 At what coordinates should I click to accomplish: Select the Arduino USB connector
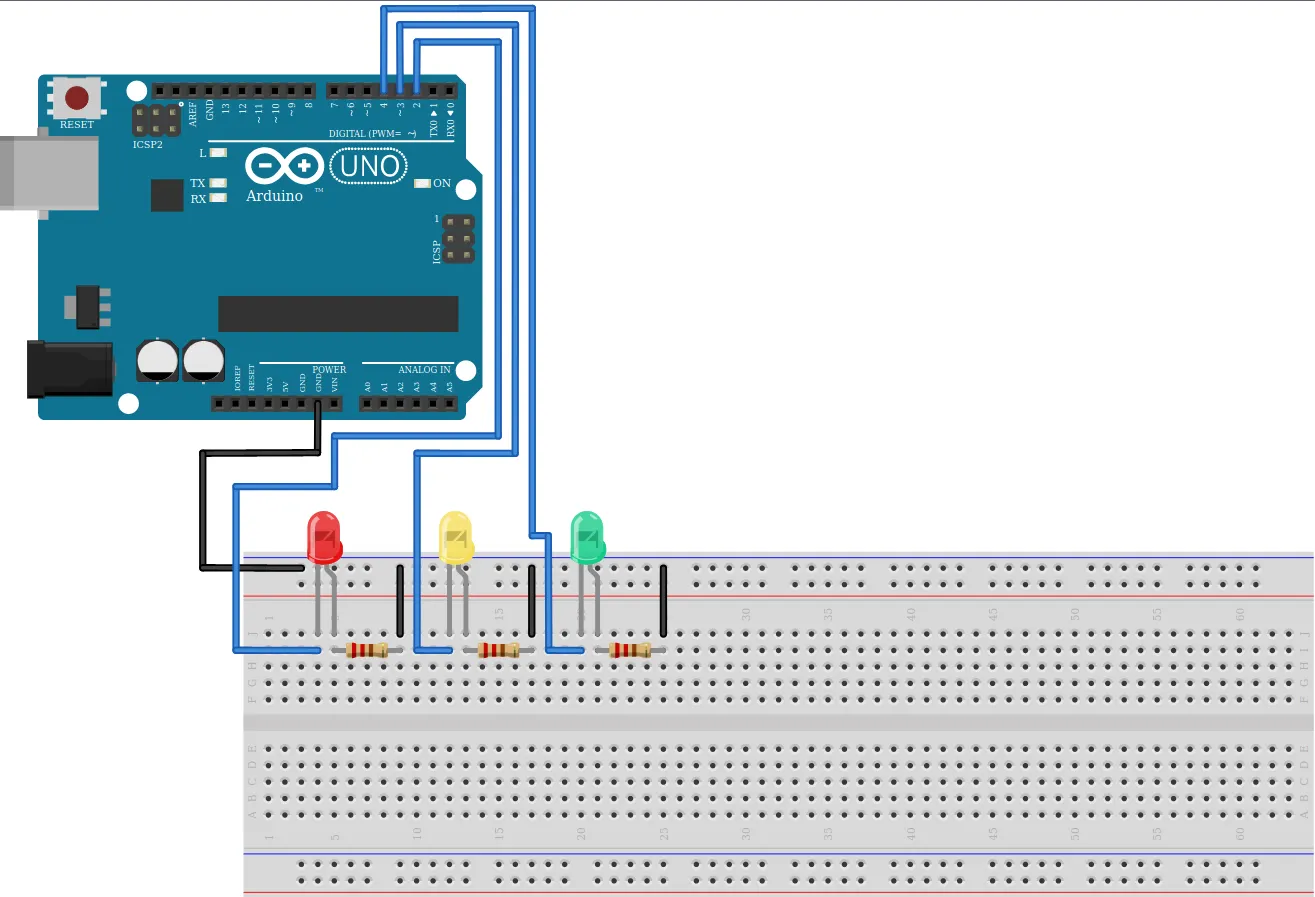48,172
